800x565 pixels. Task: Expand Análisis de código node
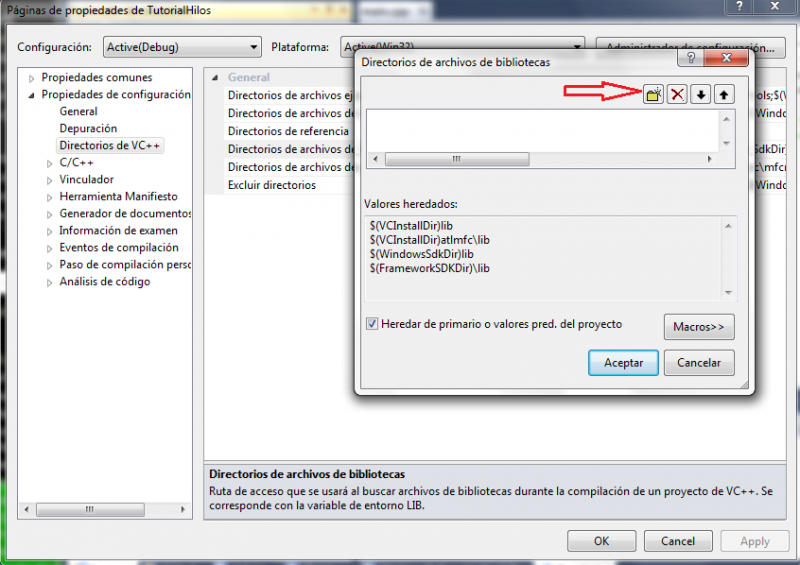[49, 282]
